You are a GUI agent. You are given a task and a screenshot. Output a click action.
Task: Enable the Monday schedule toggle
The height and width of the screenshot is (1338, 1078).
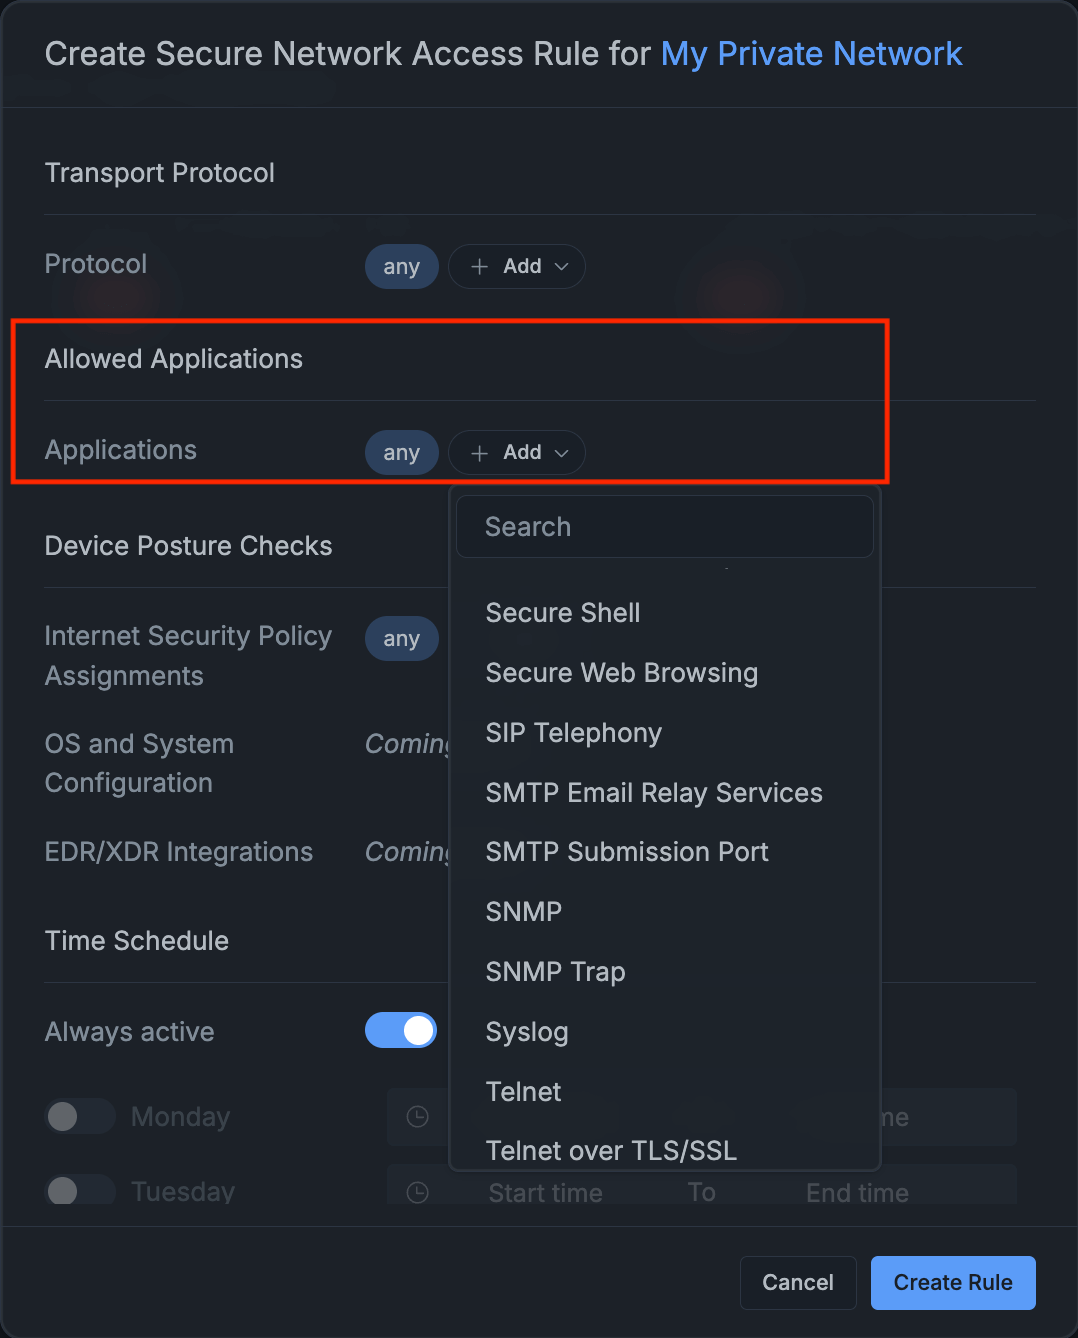pos(79,1116)
